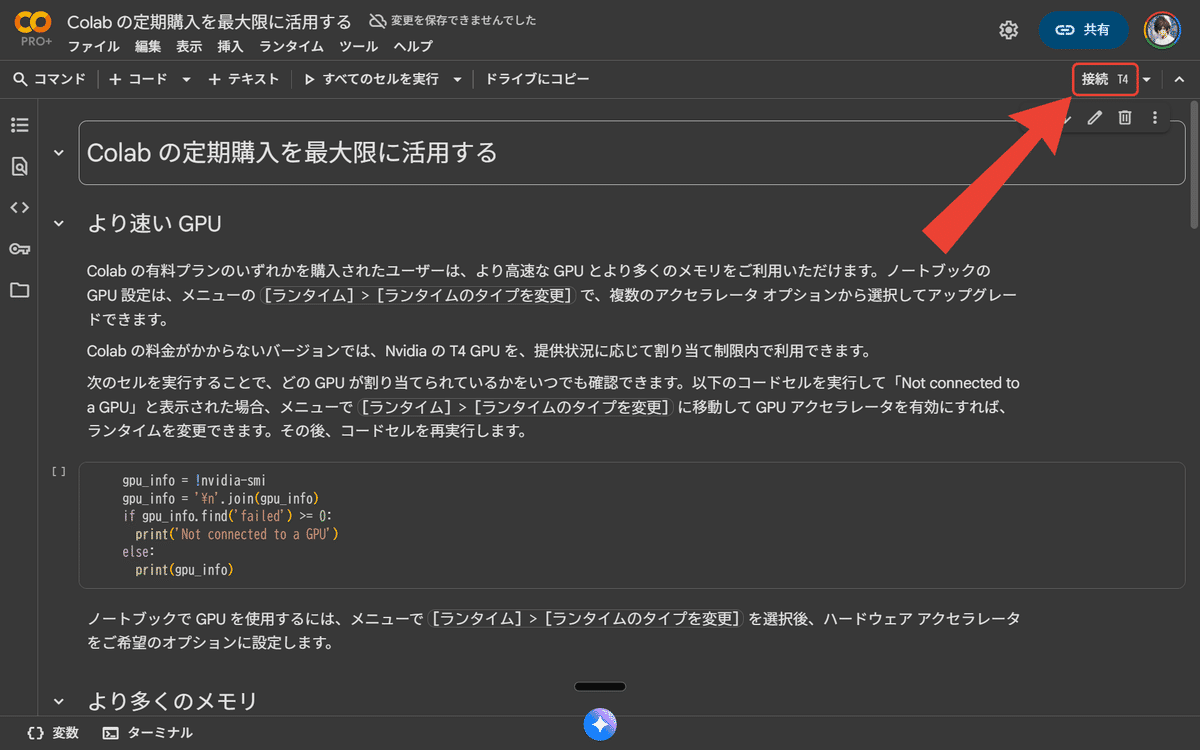This screenshot has height=750, width=1200.
Task: Open the ターミナル terminal panel
Action: click(148, 733)
